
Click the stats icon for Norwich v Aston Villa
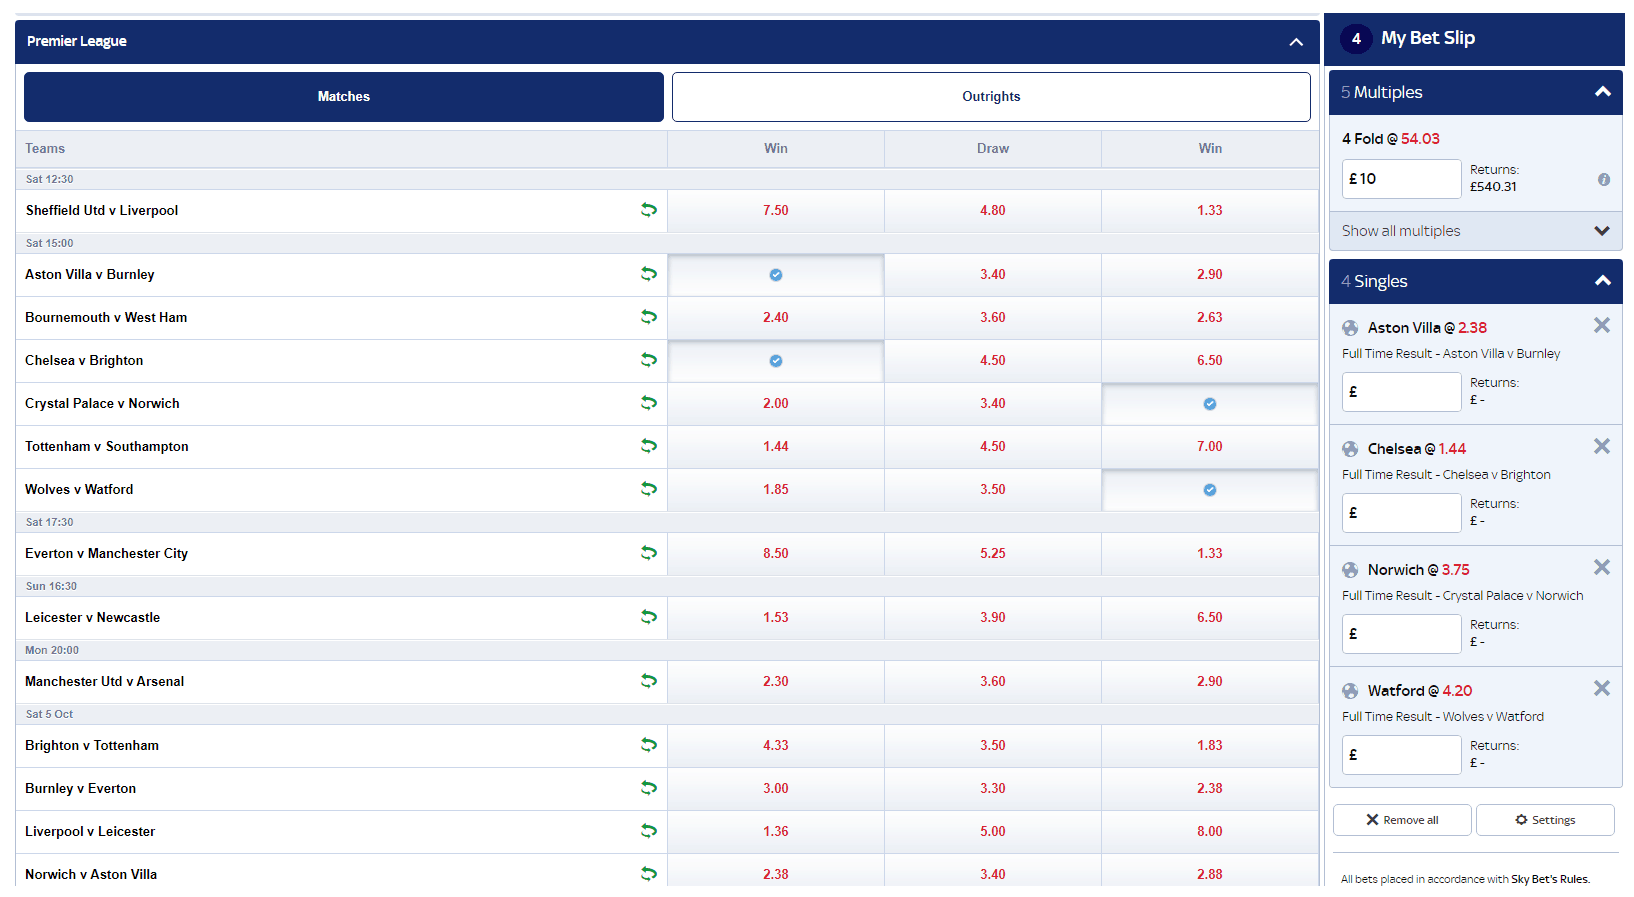coord(649,874)
